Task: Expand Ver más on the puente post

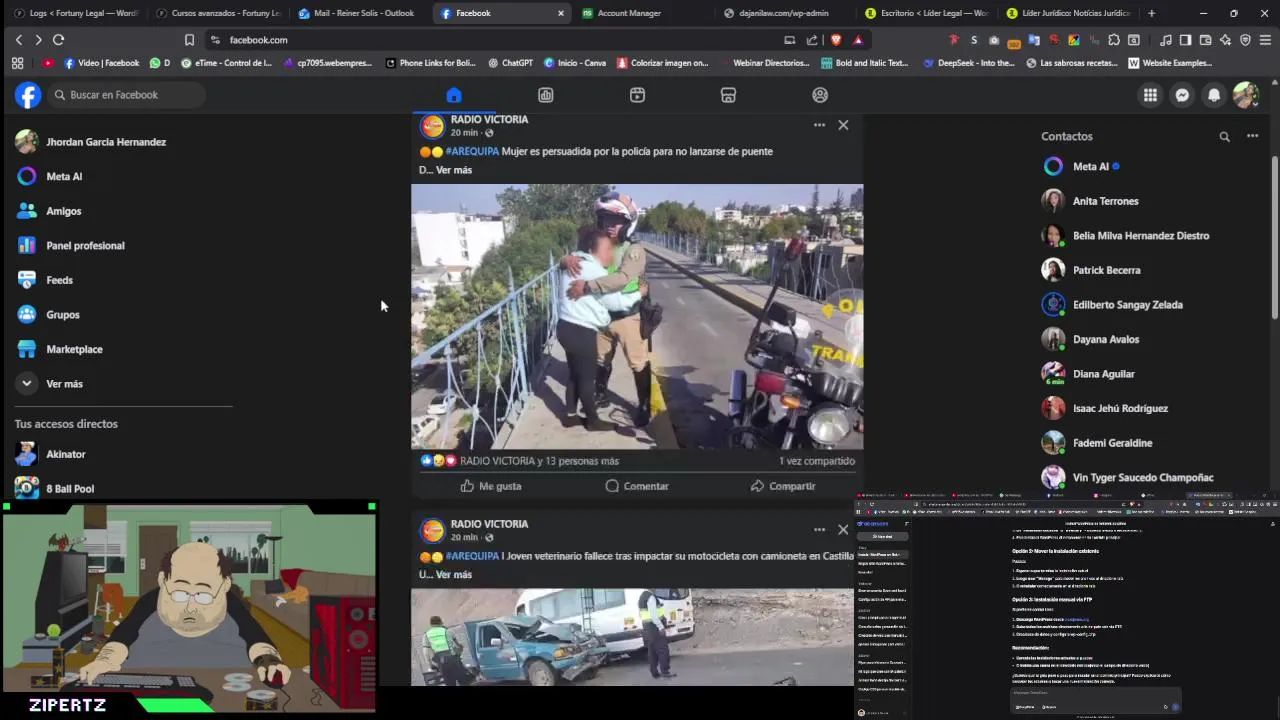Action: coord(453,170)
